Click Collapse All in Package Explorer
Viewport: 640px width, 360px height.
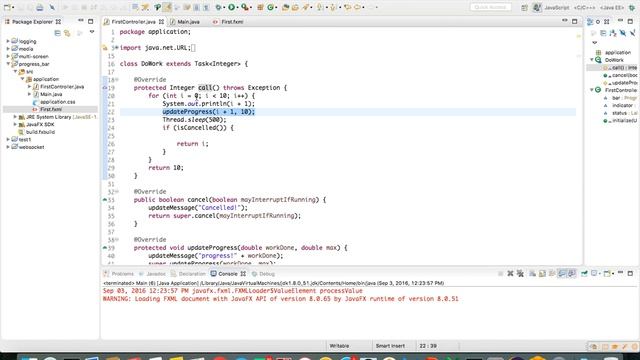(x=58, y=33)
